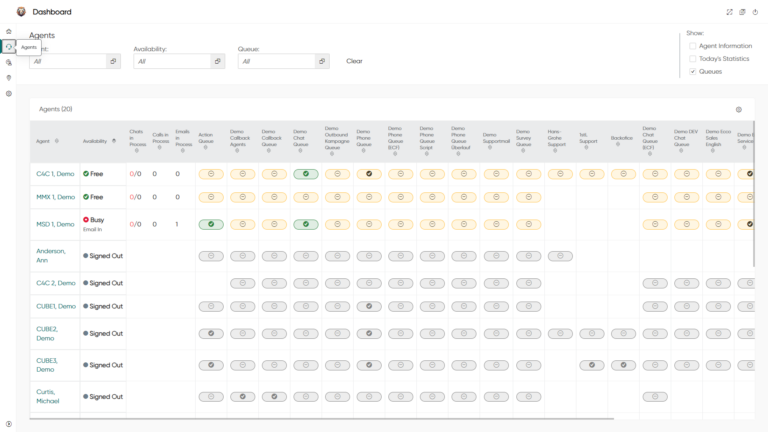Click the location pin sidebar icon
The width and height of the screenshot is (768, 432).
point(9,77)
